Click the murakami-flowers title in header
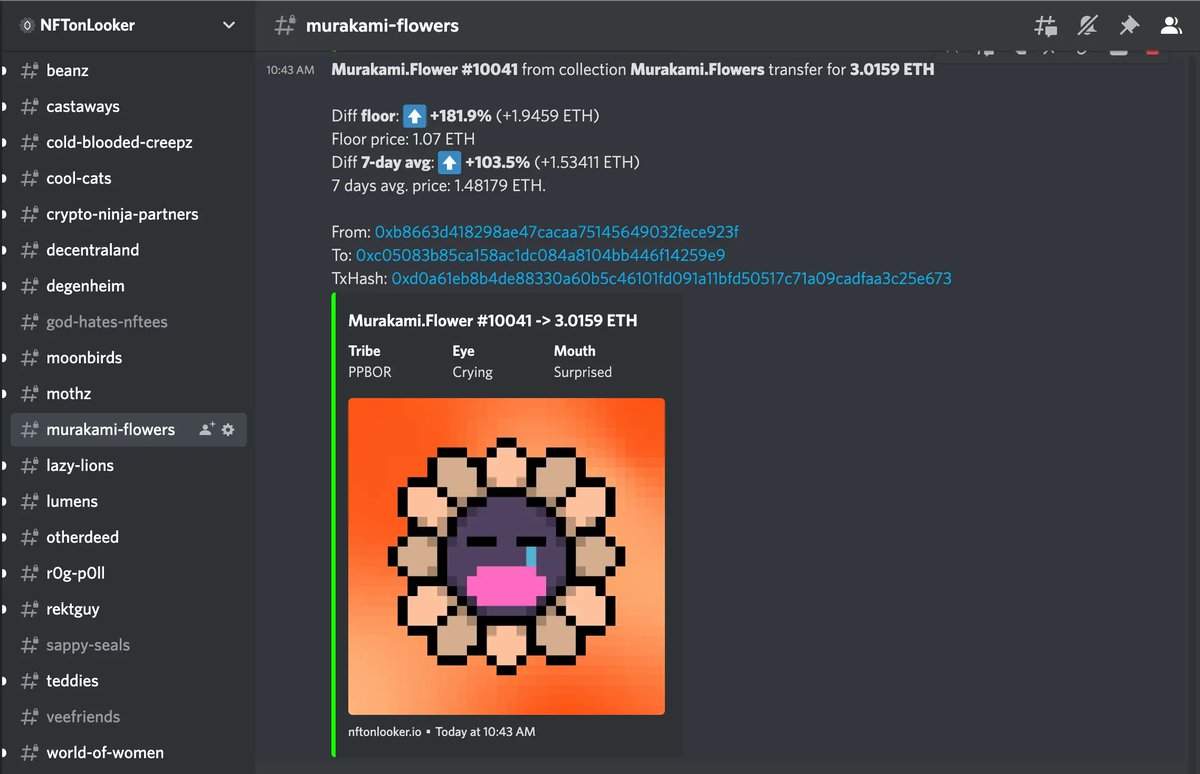The width and height of the screenshot is (1200, 774). (382, 25)
